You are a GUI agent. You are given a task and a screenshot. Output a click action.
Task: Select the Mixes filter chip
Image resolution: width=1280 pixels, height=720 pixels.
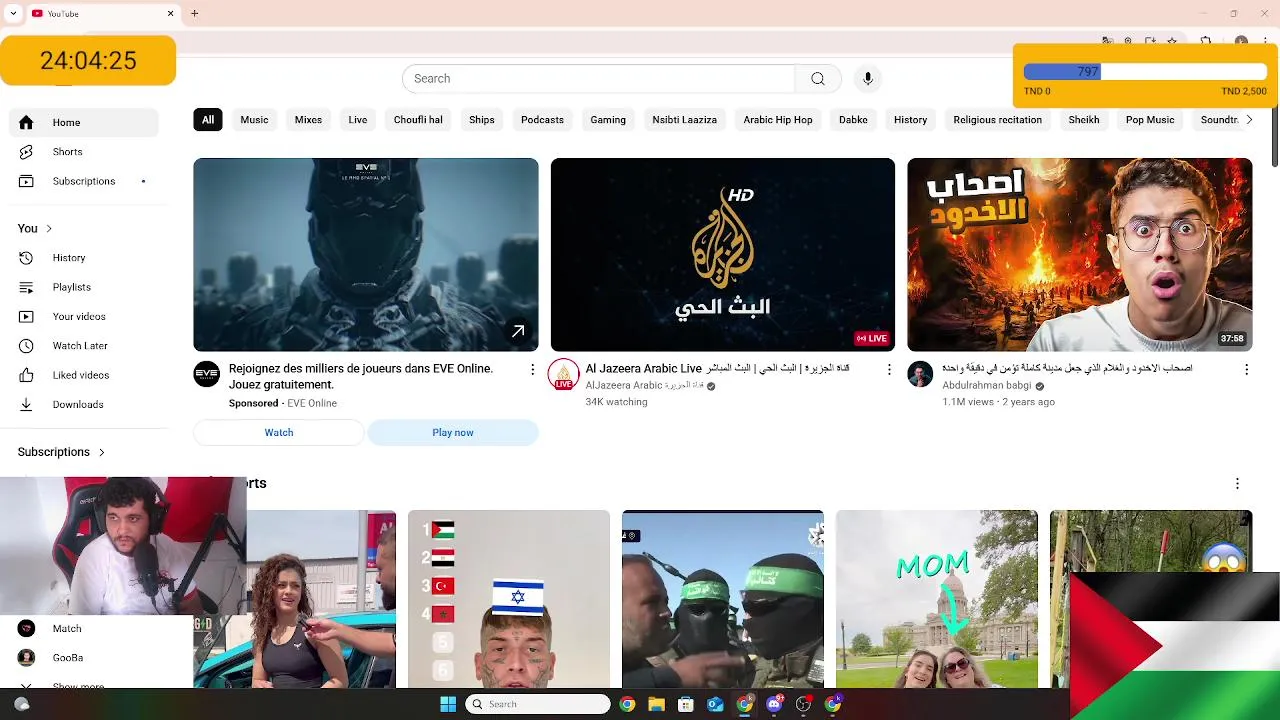click(x=308, y=120)
